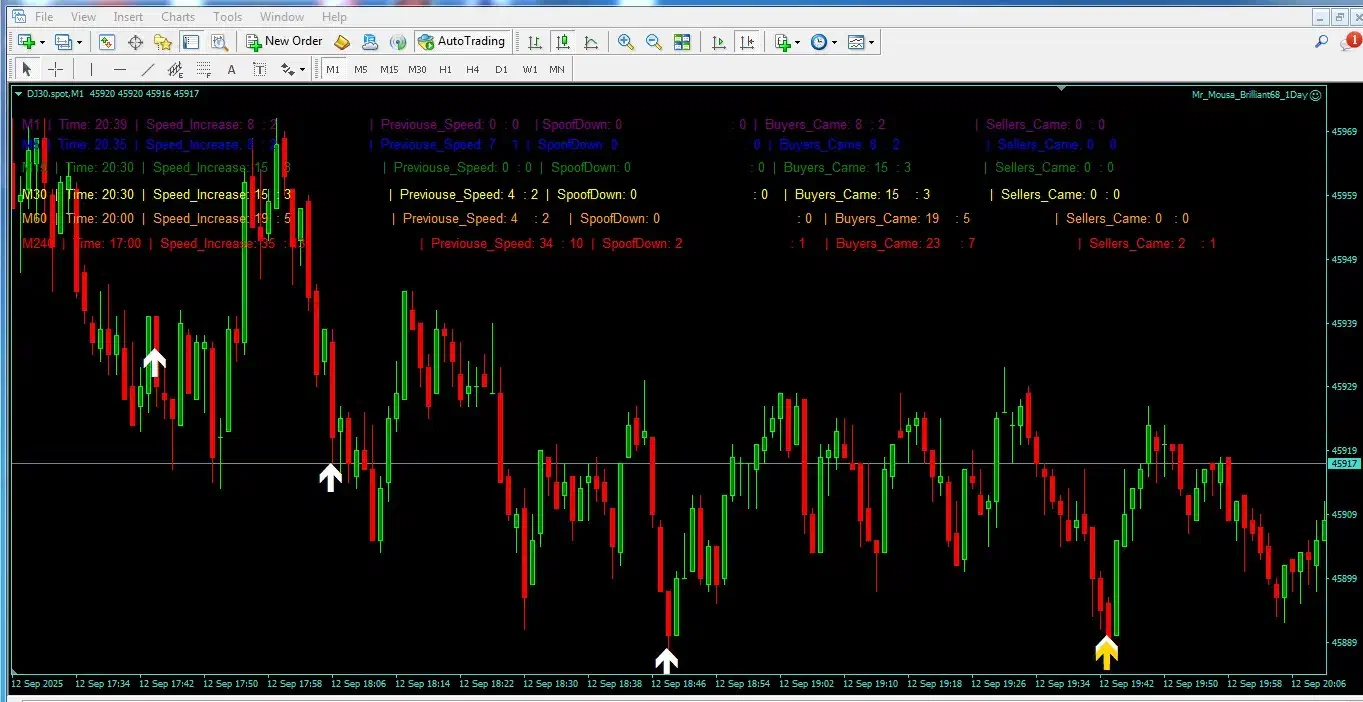Viewport: 1363px width, 702px height.
Task: Select the Crosshair tool
Action: click(56, 69)
